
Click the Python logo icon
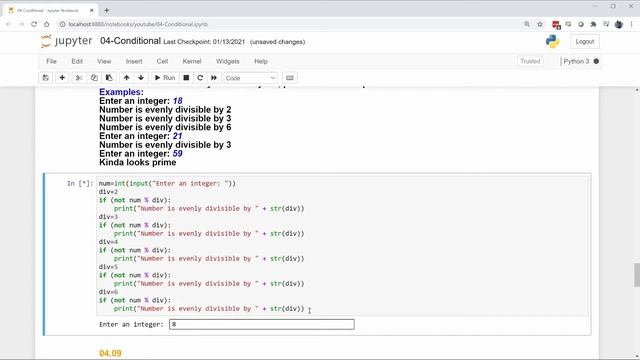552,41
